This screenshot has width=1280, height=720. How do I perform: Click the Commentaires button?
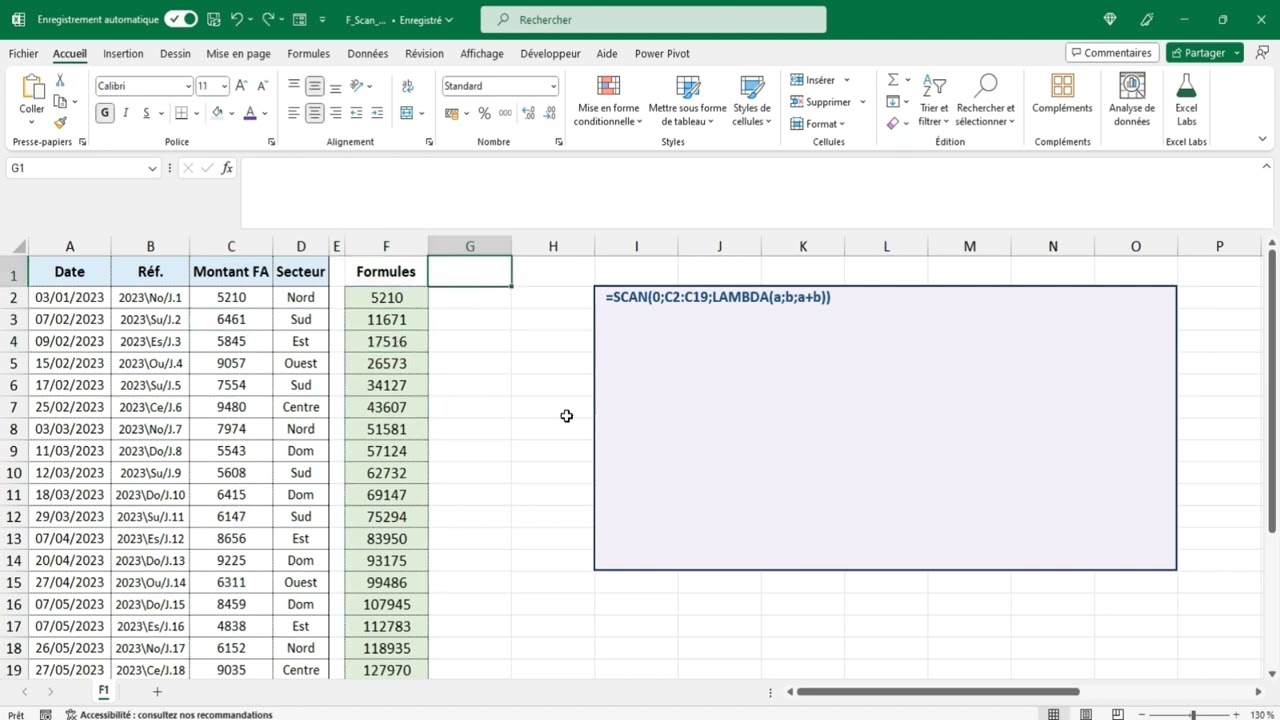pyautogui.click(x=1110, y=53)
